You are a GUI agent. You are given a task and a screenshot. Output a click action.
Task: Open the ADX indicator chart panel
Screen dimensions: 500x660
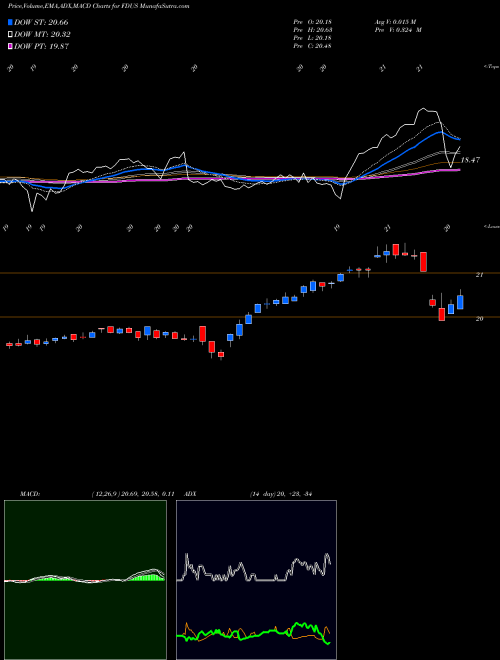coord(256,580)
